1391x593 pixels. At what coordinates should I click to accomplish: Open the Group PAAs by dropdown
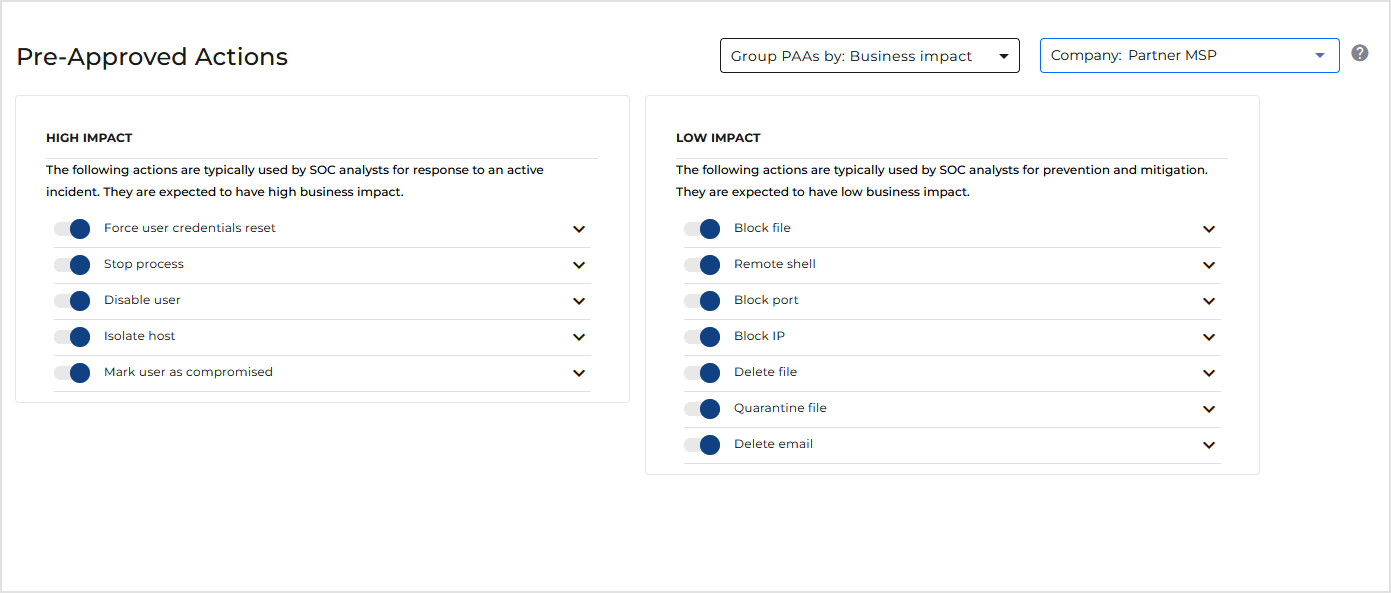tap(869, 55)
